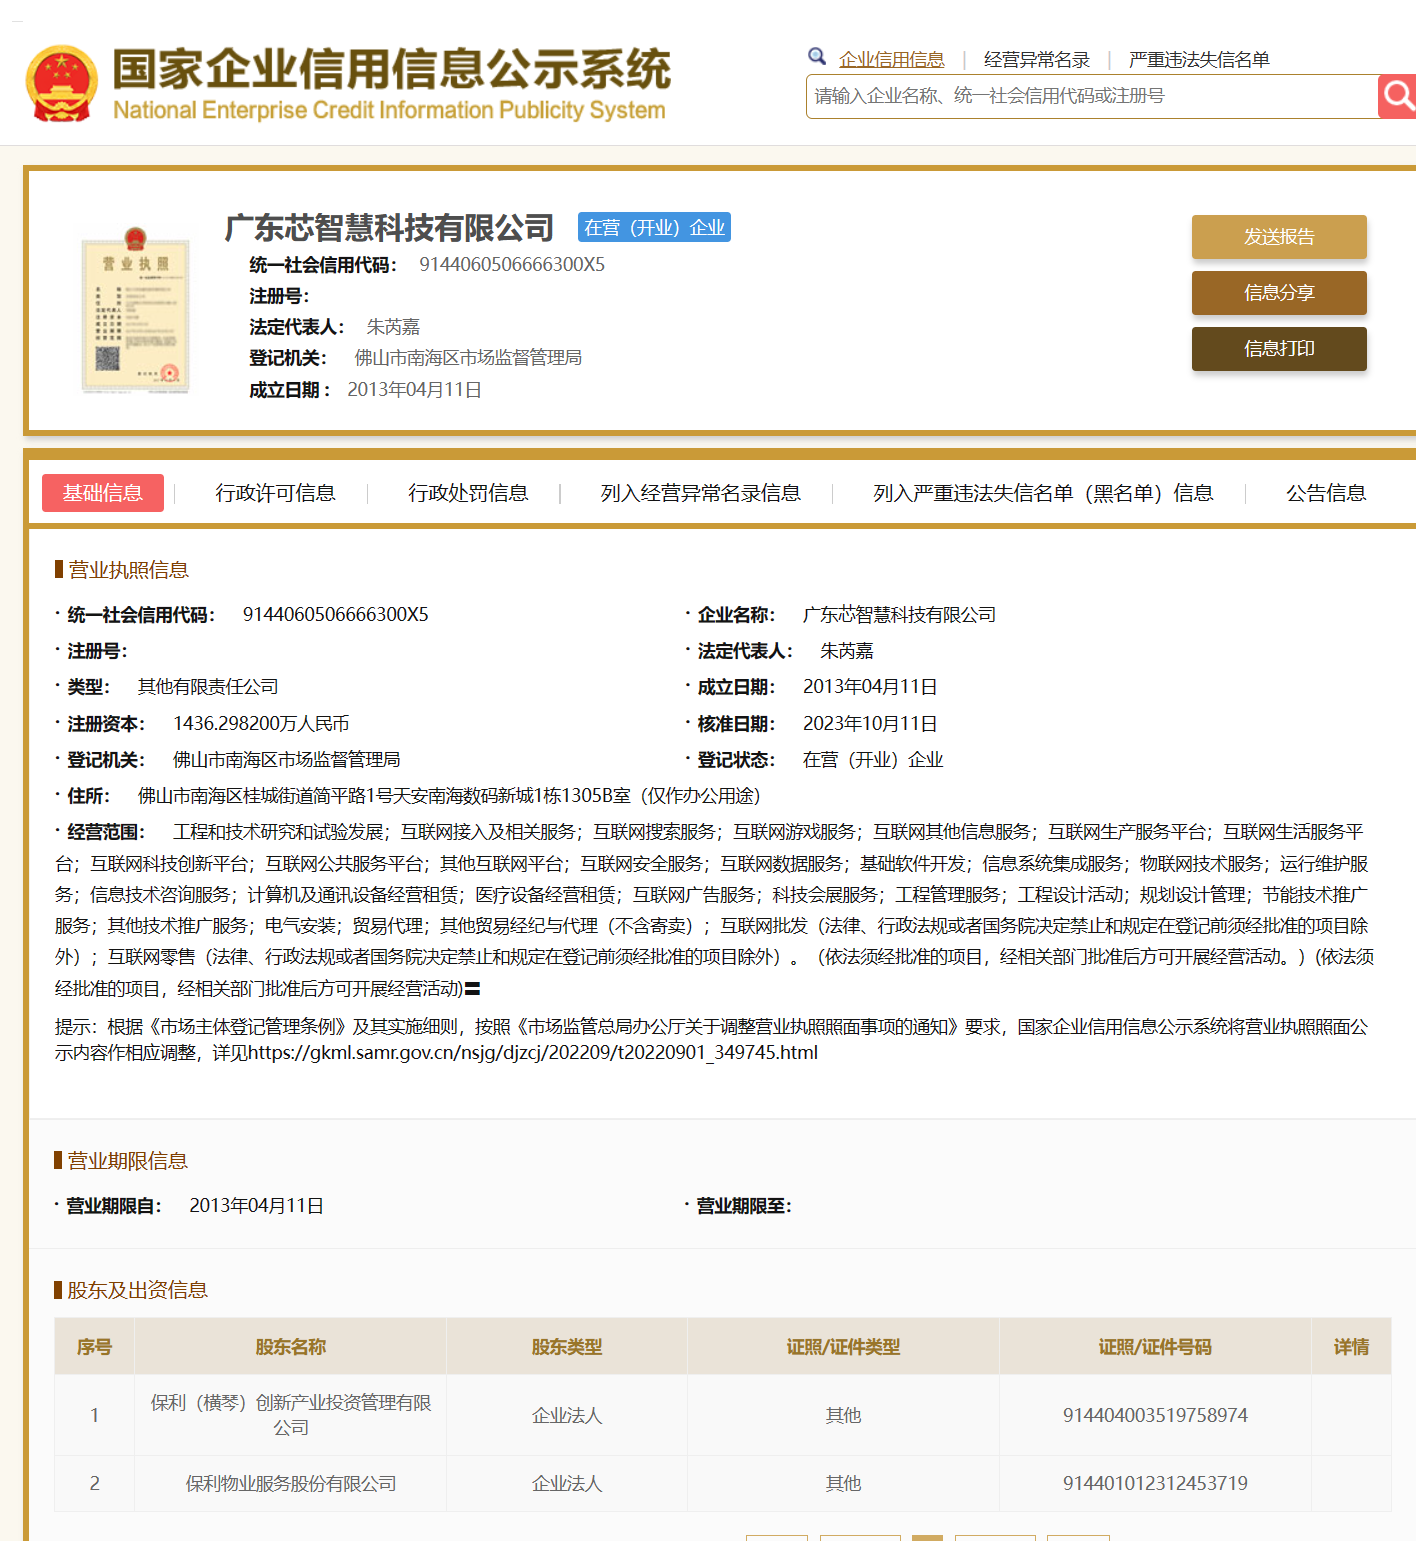This screenshot has height=1541, width=1416.
Task: Select the 公告信息 tab
Action: (x=1326, y=493)
